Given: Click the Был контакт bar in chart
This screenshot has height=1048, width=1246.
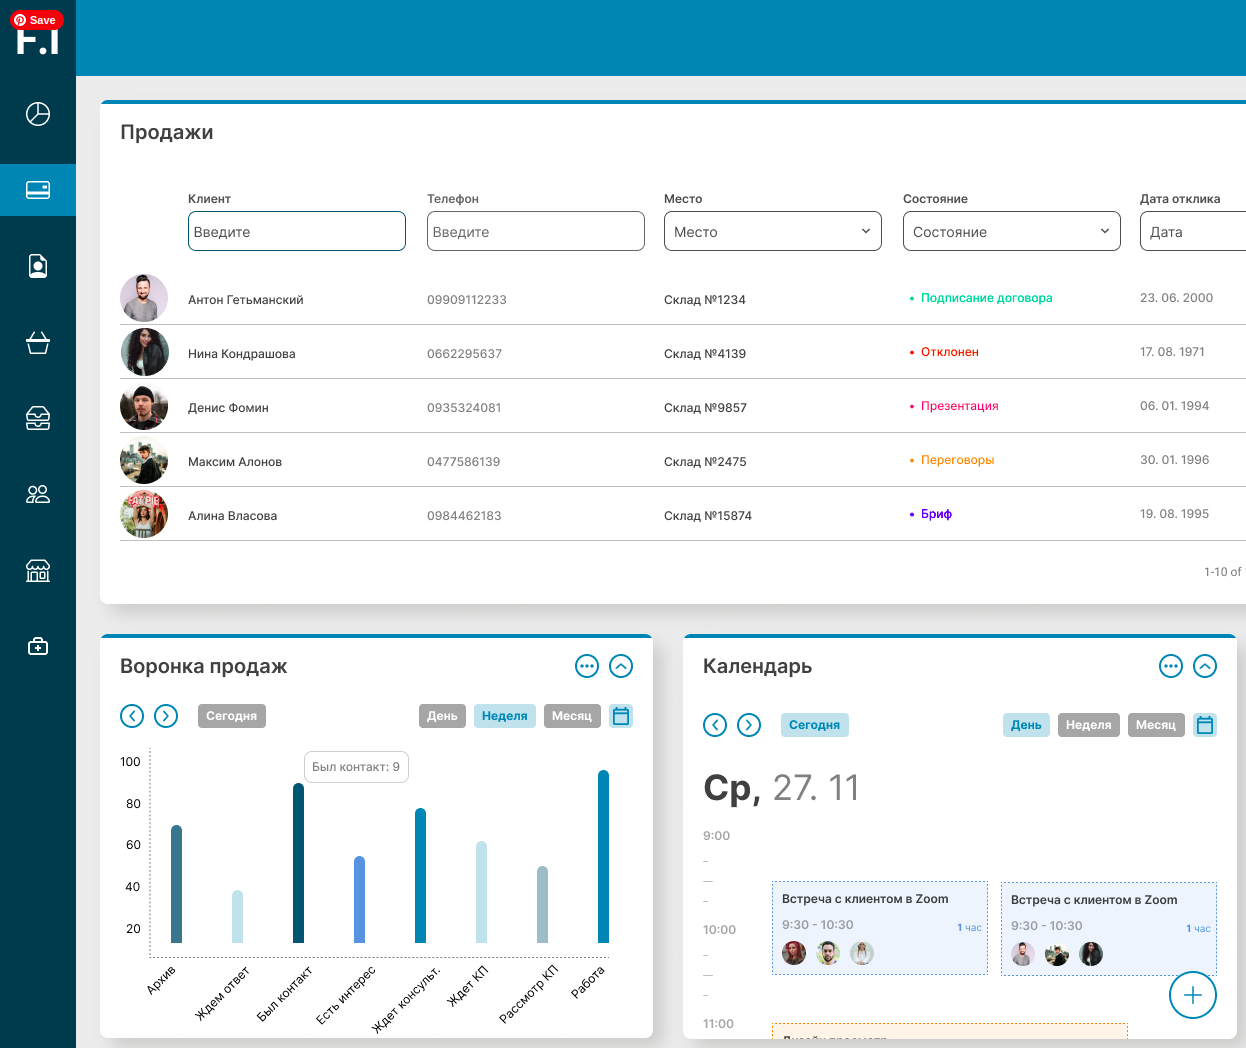Looking at the screenshot, I should (298, 863).
